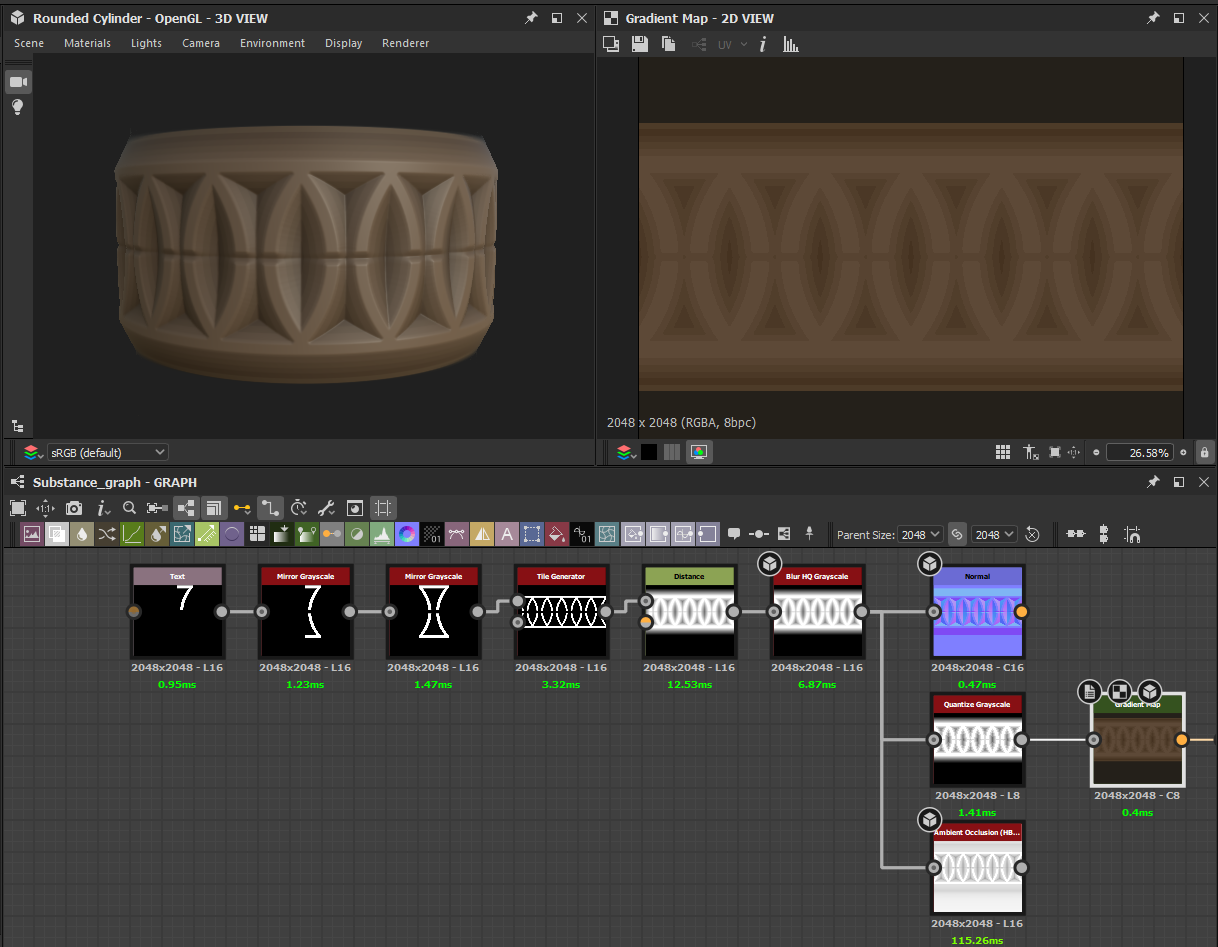Screen dimensions: 1218x947
Task: Expand the Parent Size width dropdown
Action: pos(920,534)
